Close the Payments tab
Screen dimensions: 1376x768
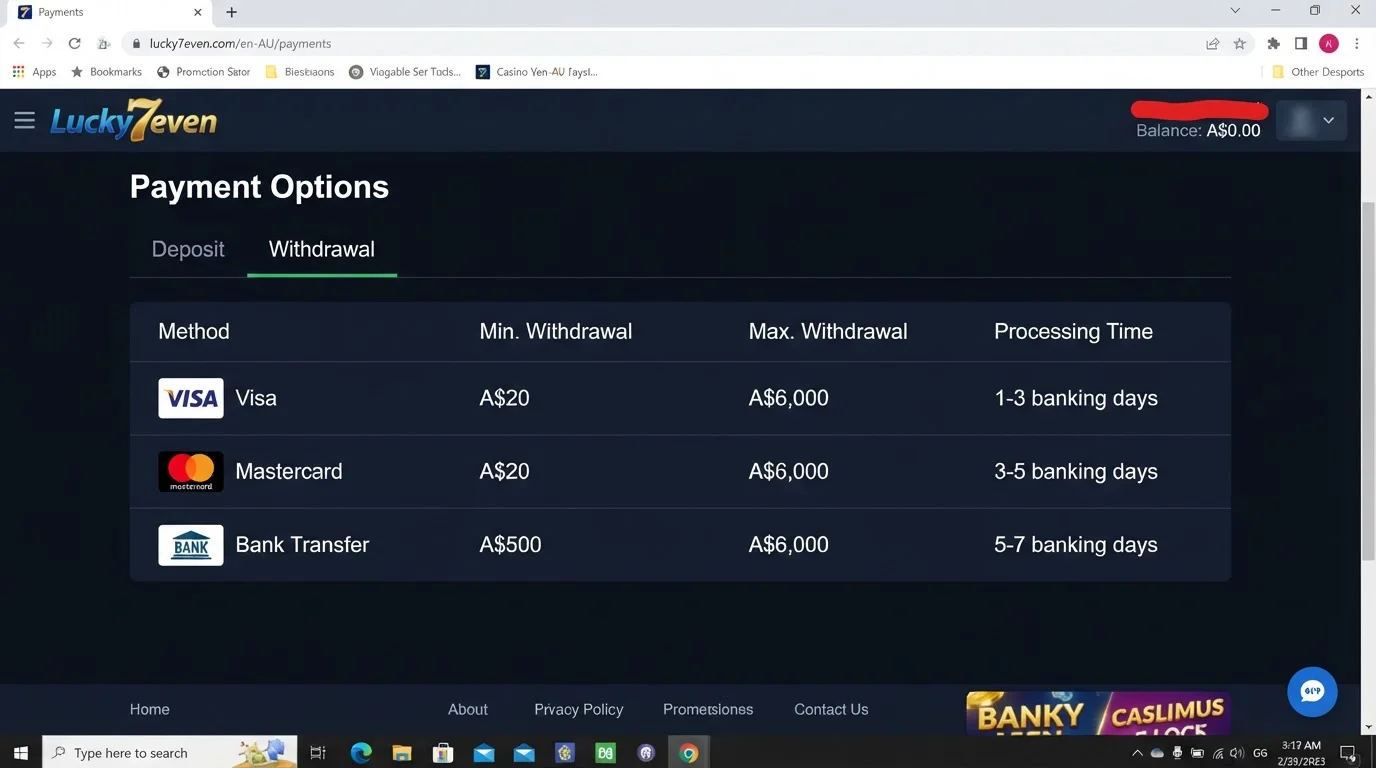198,12
